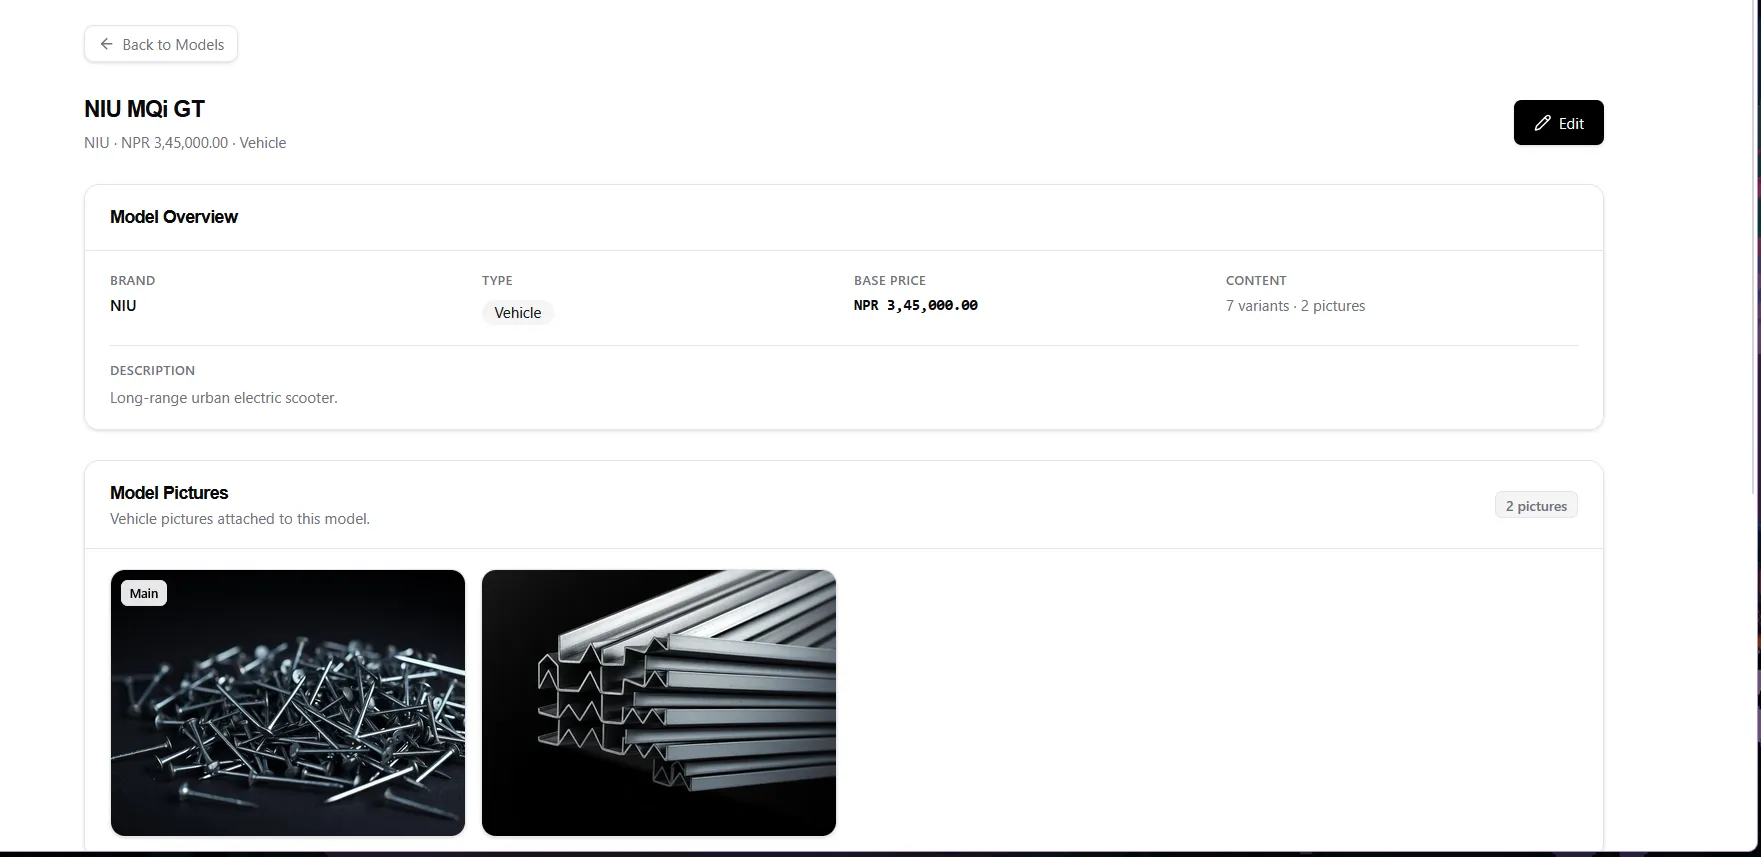Select the Vehicle type chip
The height and width of the screenshot is (857, 1761).
(518, 313)
